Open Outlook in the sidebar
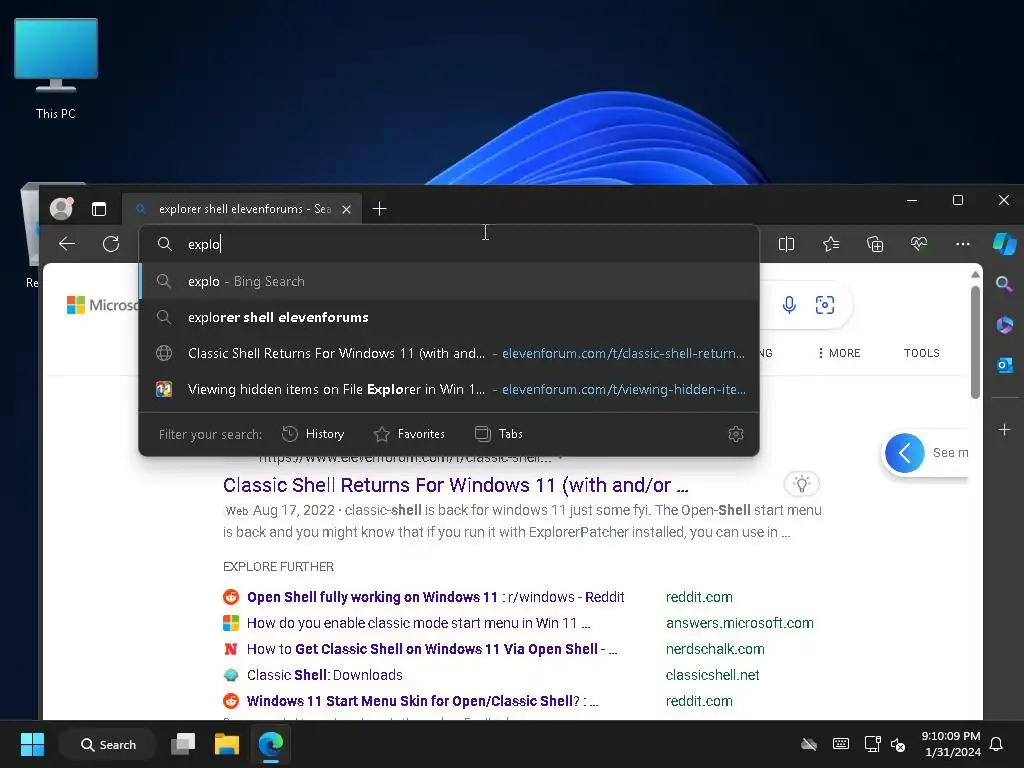This screenshot has width=1024, height=768. 1004,365
